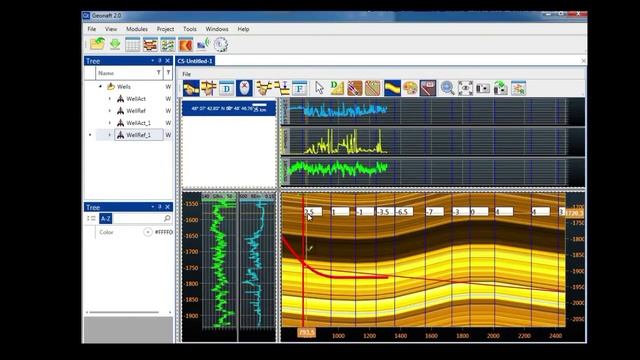Click the dip value box showing -6.5

(404, 211)
